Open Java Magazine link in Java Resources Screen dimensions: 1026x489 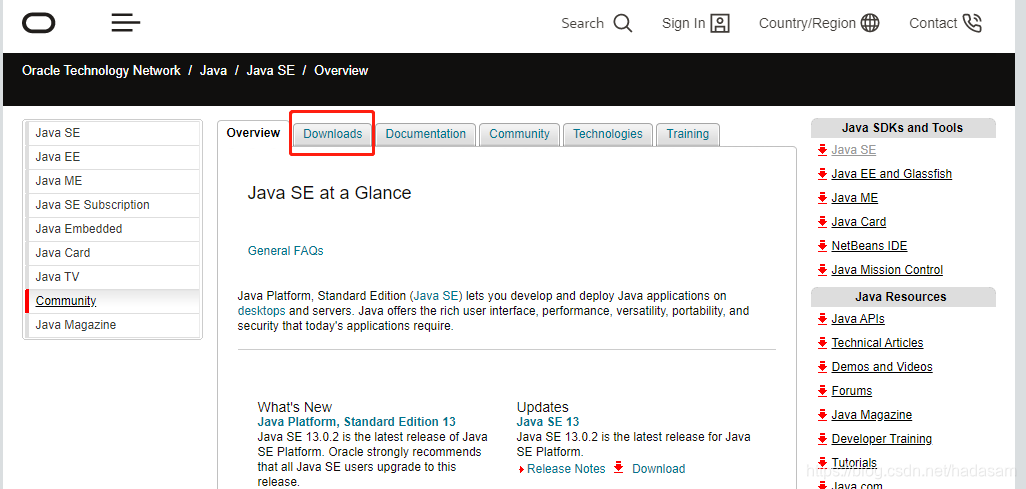872,415
